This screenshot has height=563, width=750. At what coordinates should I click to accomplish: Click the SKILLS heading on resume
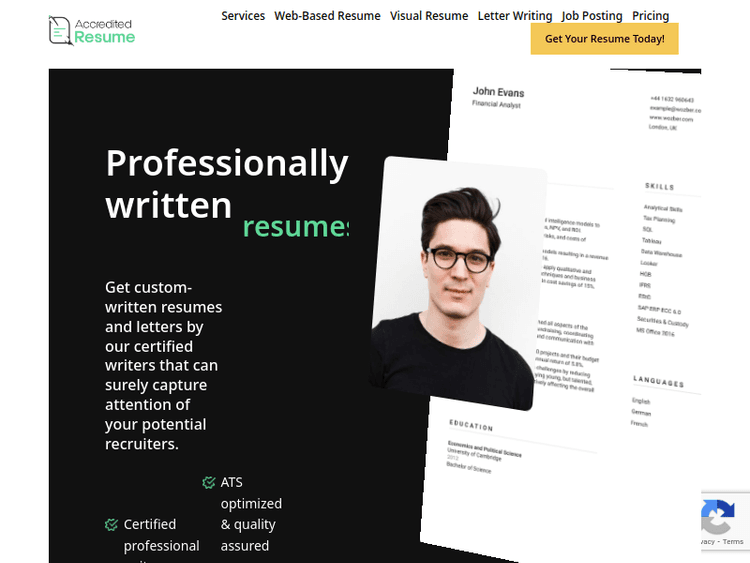tap(660, 187)
